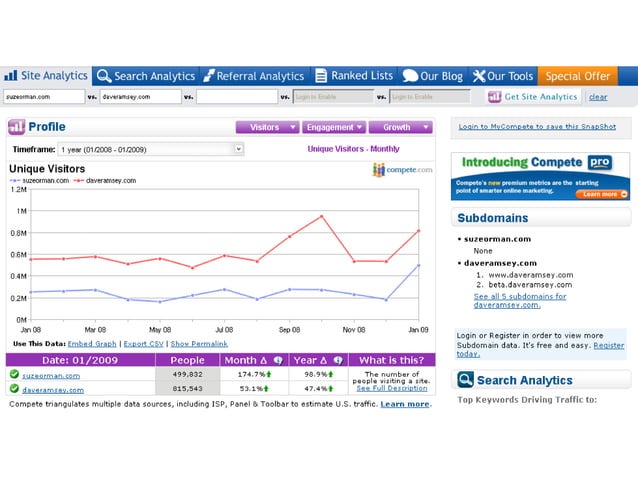Screen dimensions: 638x478
Task: Expand the Growth dropdown menu
Action: tap(401, 127)
